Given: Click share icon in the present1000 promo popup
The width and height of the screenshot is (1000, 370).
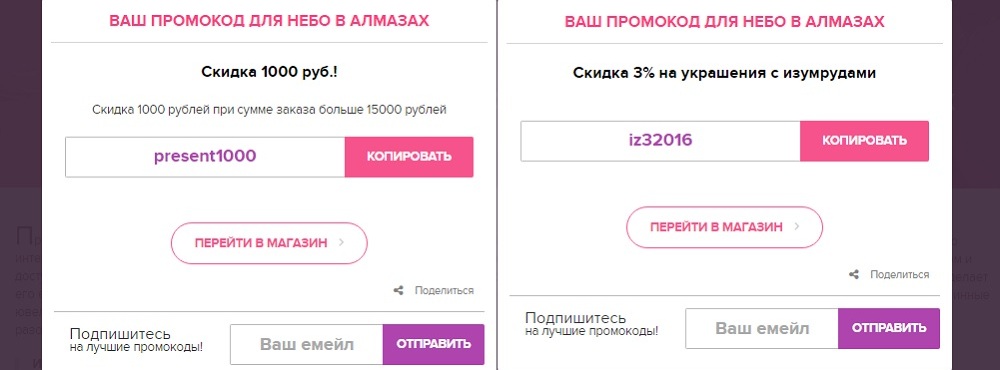Looking at the screenshot, I should (399, 290).
